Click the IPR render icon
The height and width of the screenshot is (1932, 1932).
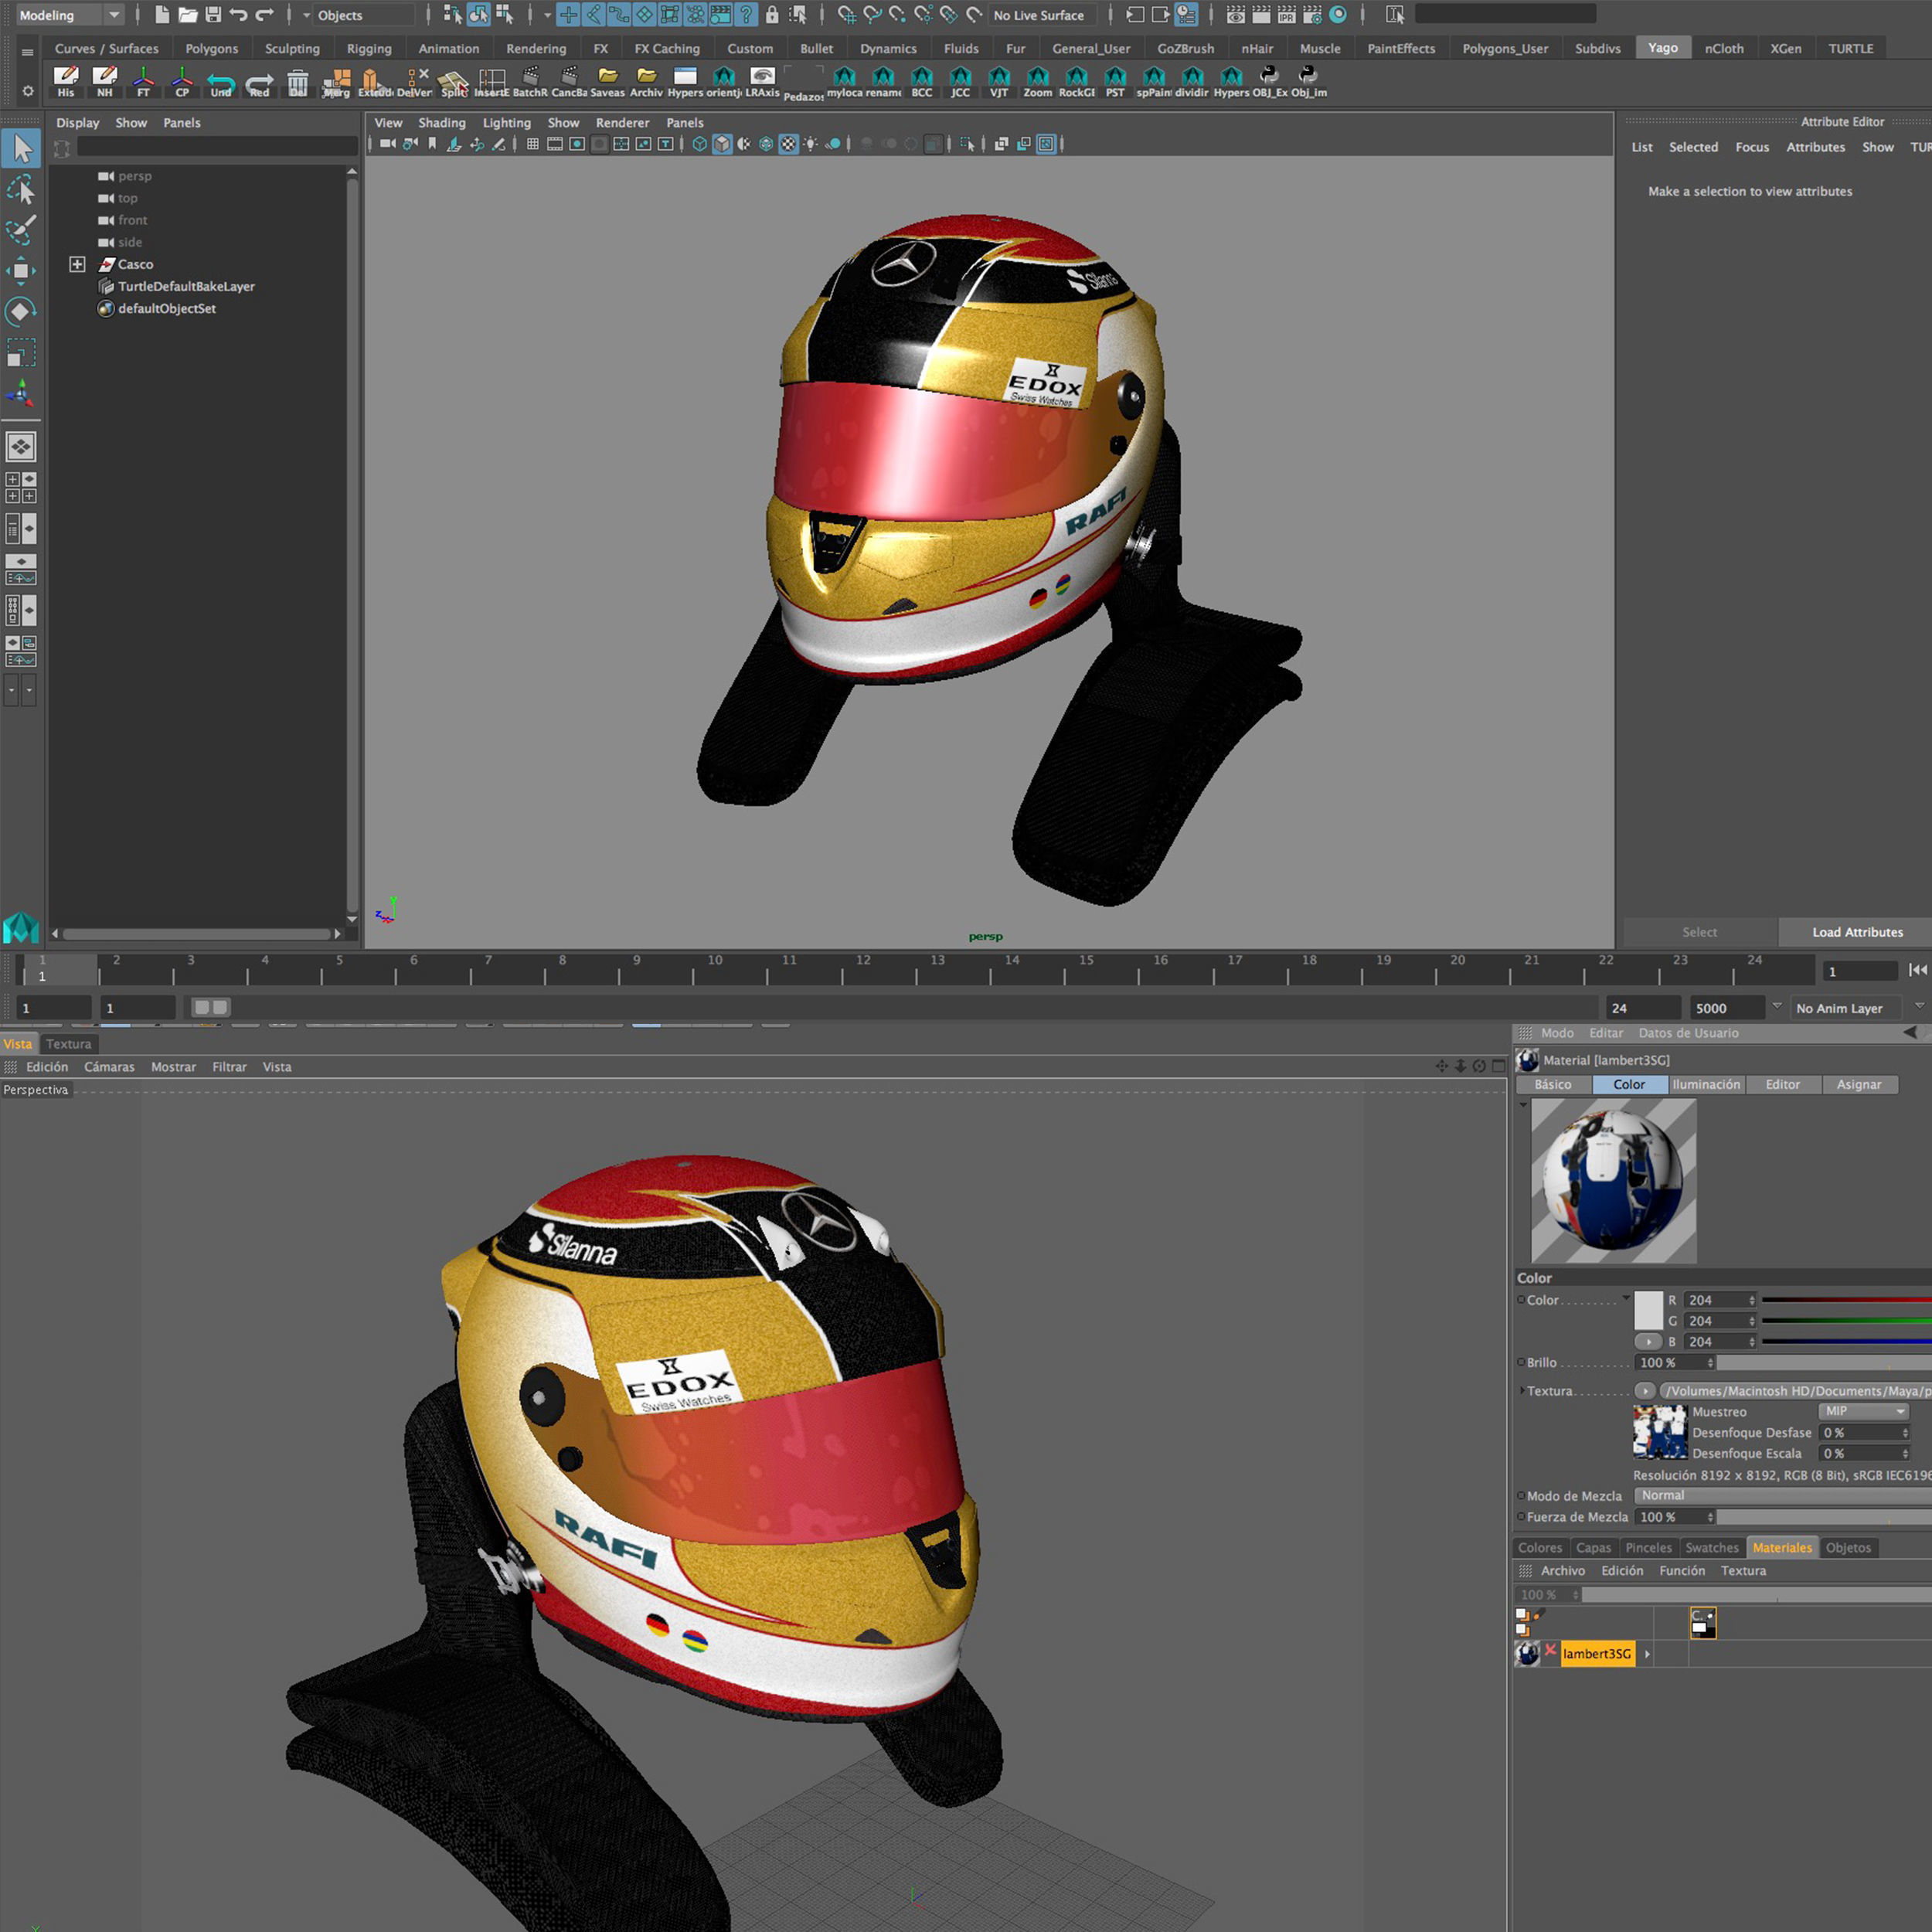coord(1287,15)
